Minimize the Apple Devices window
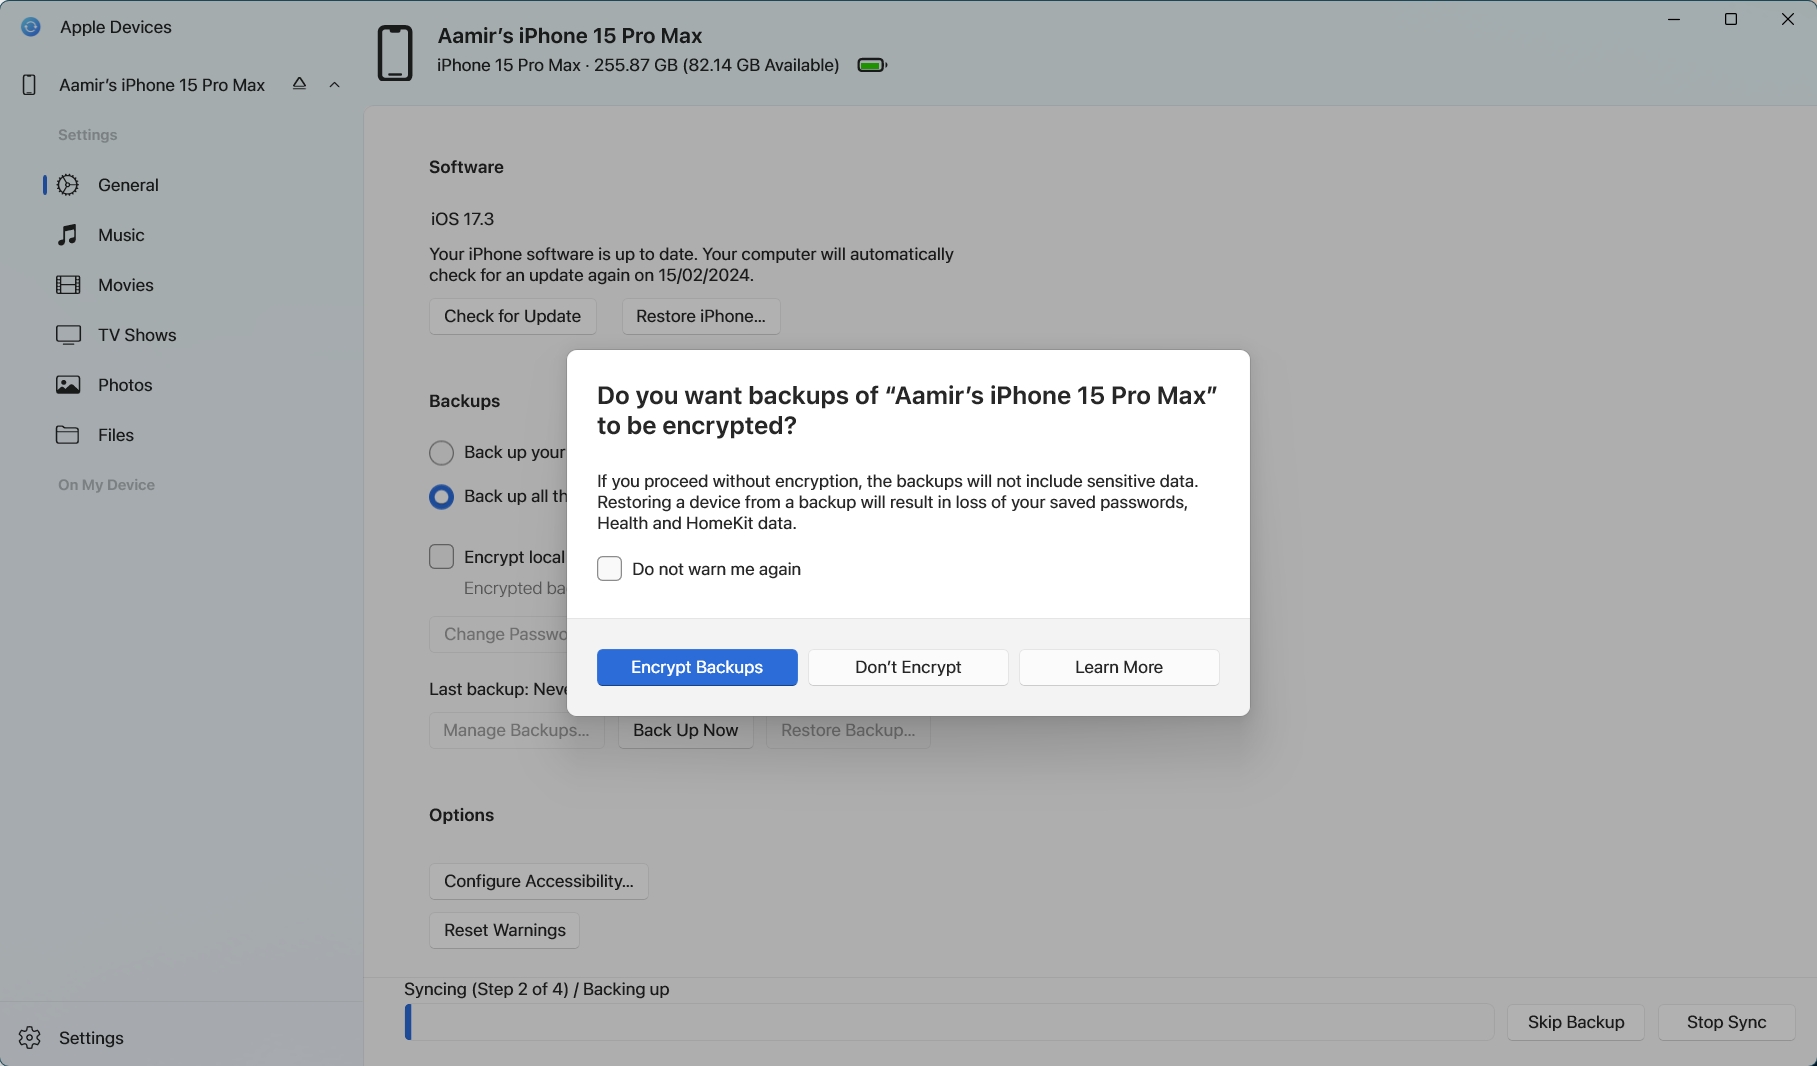Screen dimensions: 1817x1066 (1674, 20)
